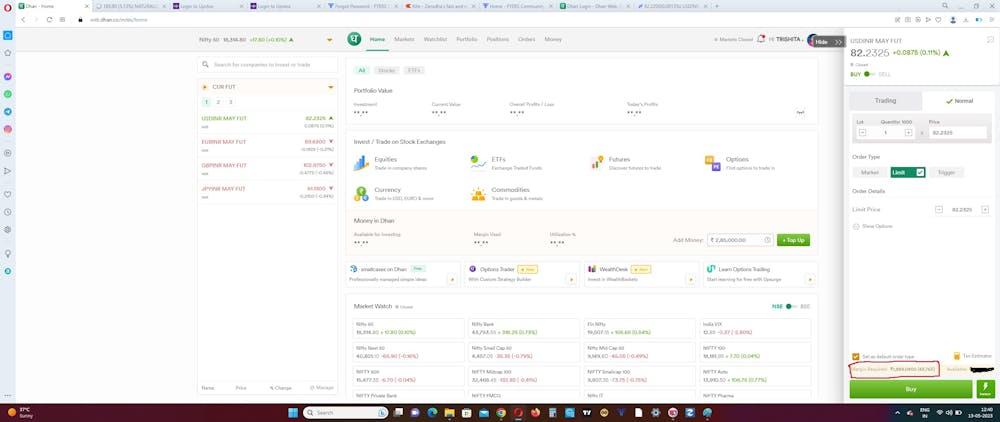Screen dimensions: 1000x422
Task: Expand the CUR FUT watchlist dropdown
Action: pyautogui.click(x=330, y=87)
